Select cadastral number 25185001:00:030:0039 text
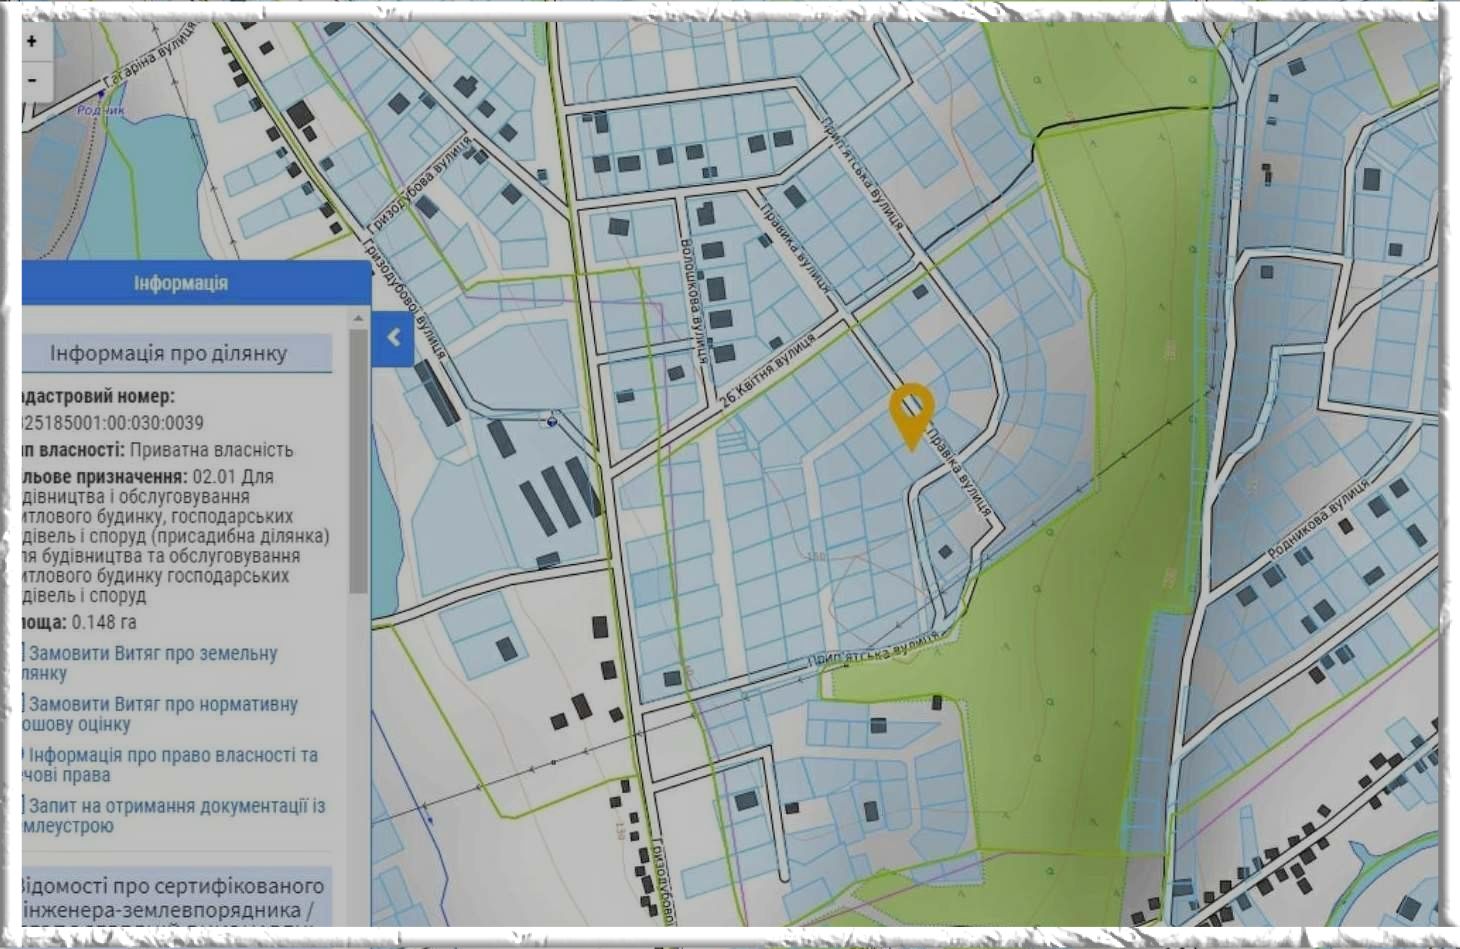Image resolution: width=1460 pixels, height=949 pixels. pyautogui.click(x=112, y=423)
